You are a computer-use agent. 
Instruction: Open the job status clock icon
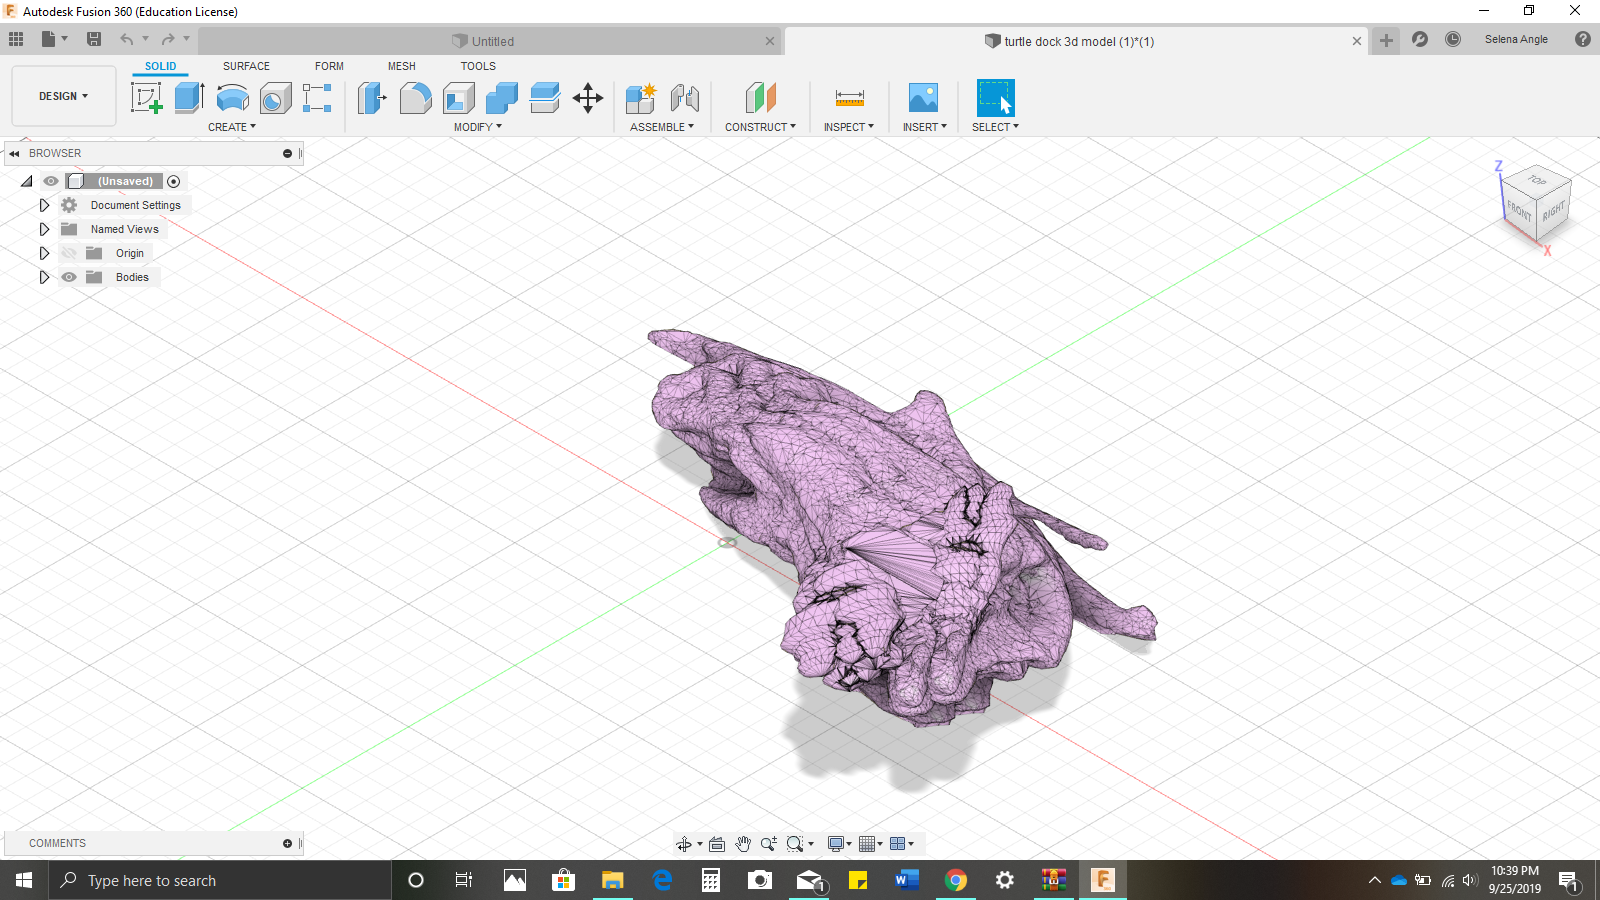[x=1453, y=39]
